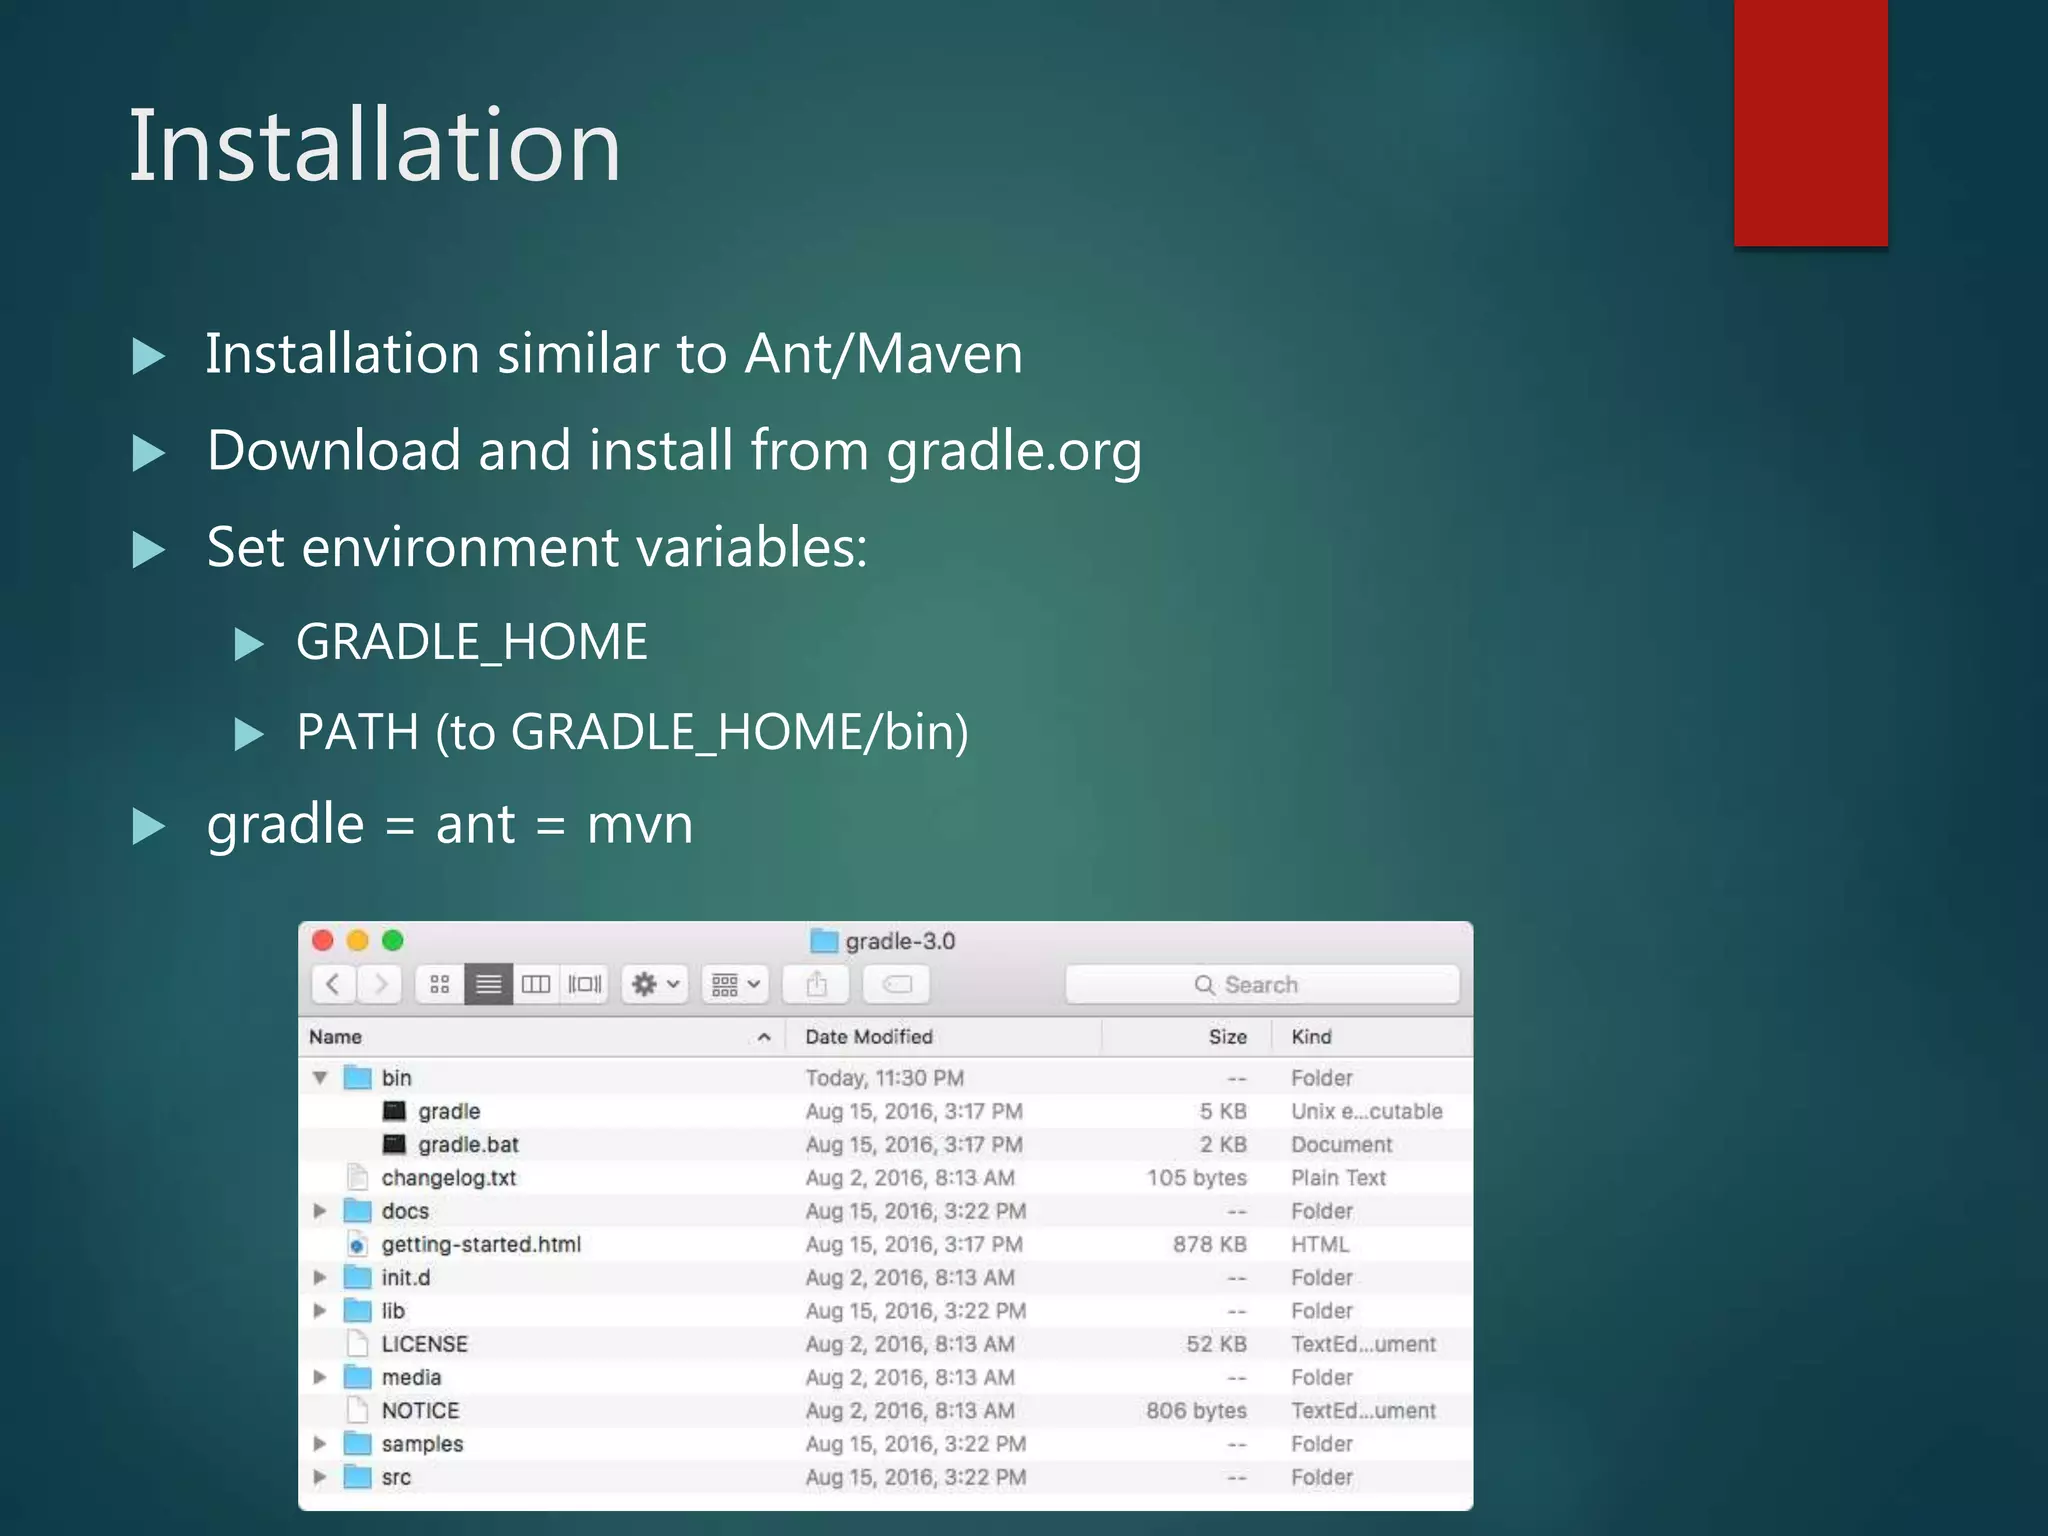Sort by the Date Modified column header
The height and width of the screenshot is (1536, 2048).
943,1037
